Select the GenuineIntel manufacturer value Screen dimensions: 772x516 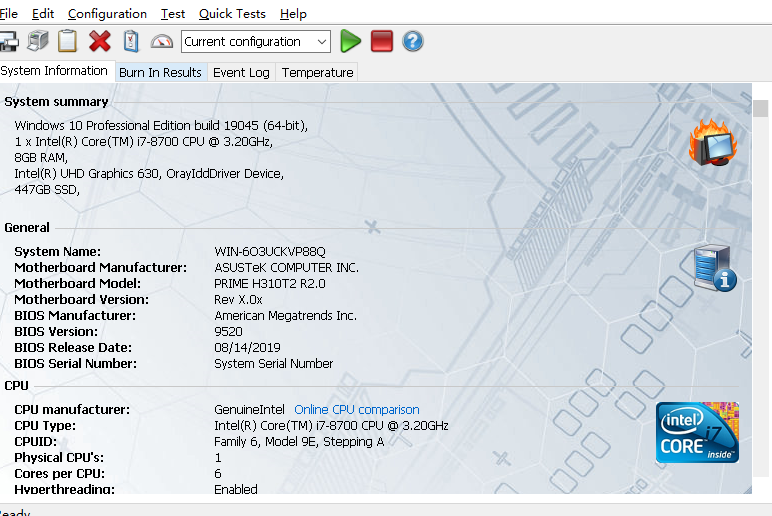[250, 410]
